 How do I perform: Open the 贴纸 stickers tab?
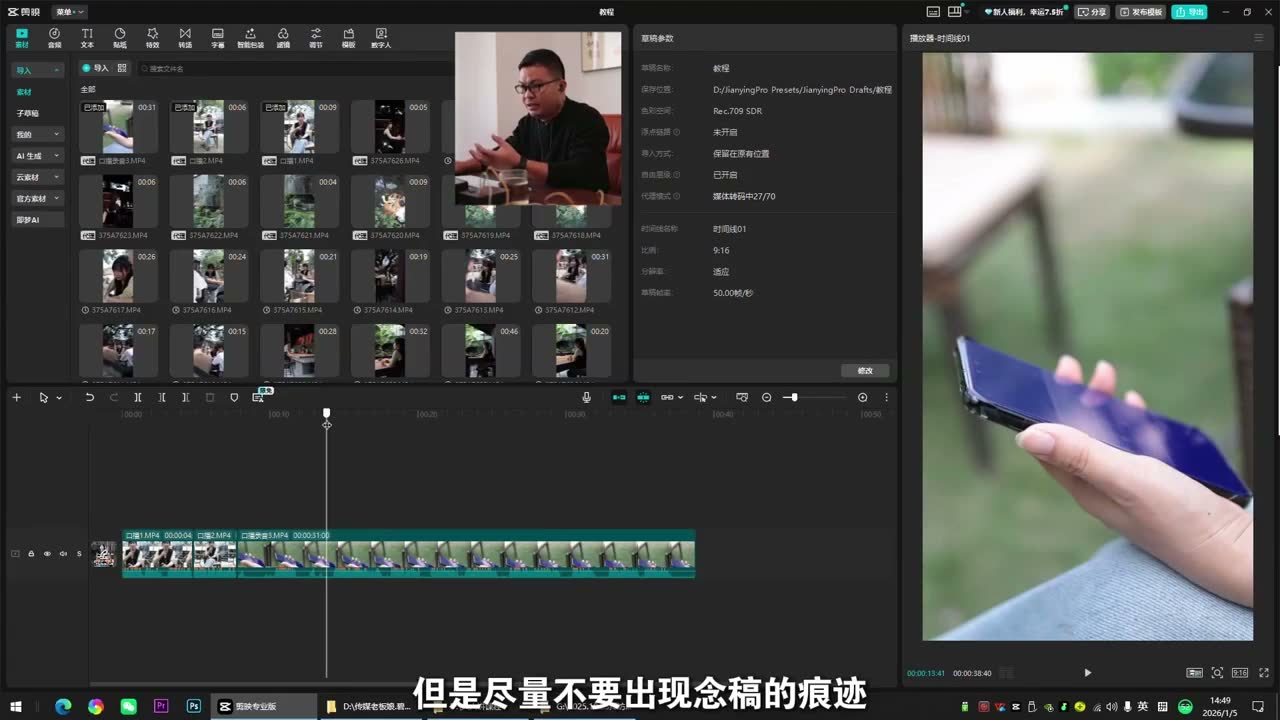tap(120, 38)
